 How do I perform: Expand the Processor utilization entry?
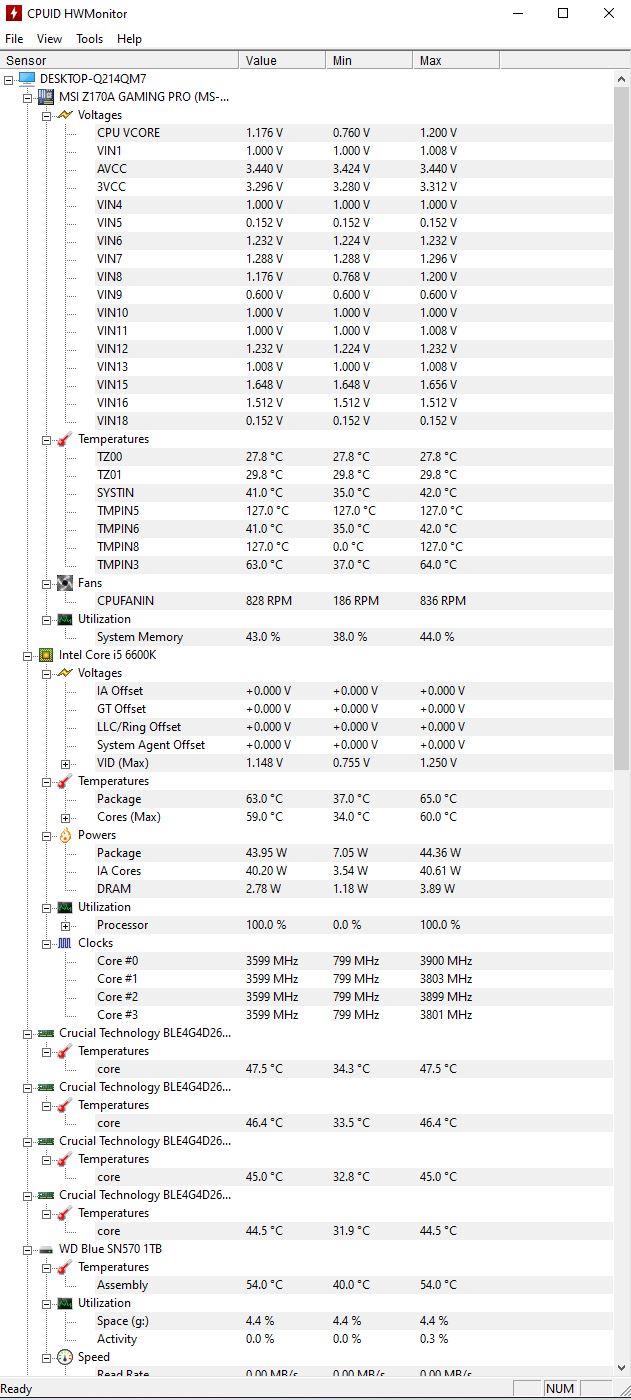click(65, 925)
